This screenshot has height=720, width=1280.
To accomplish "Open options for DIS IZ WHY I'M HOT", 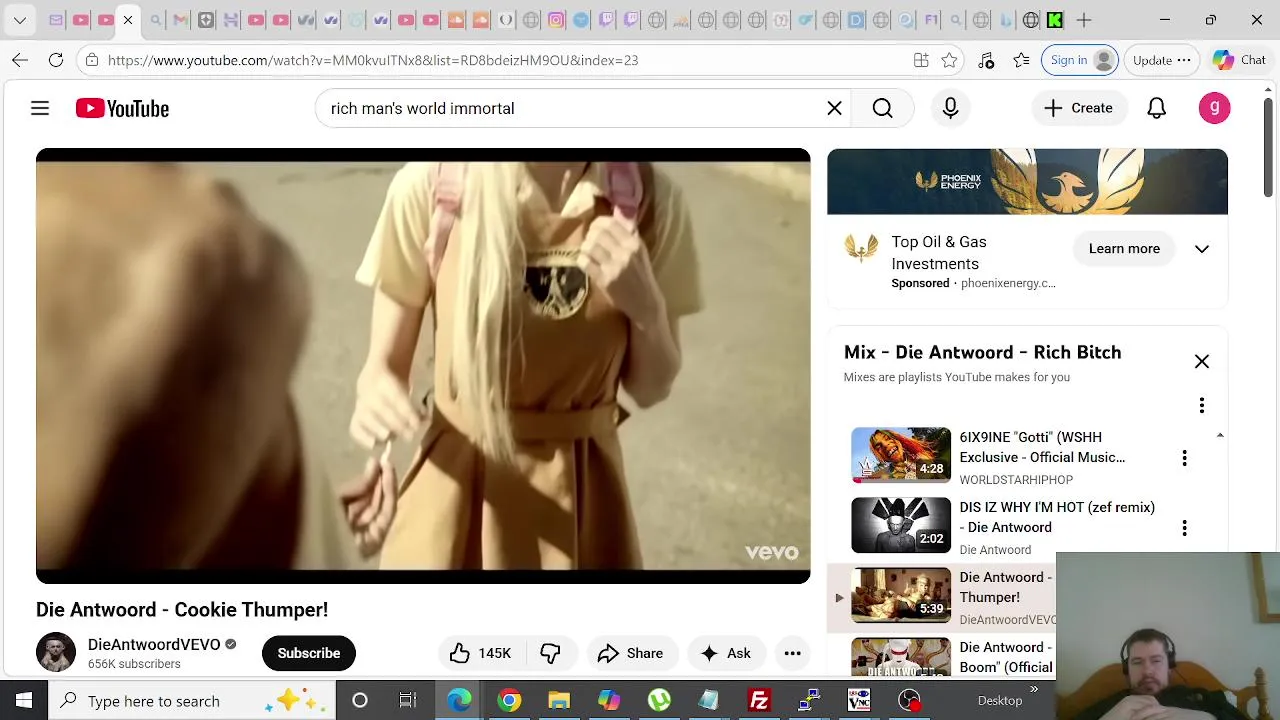I will 1184,528.
